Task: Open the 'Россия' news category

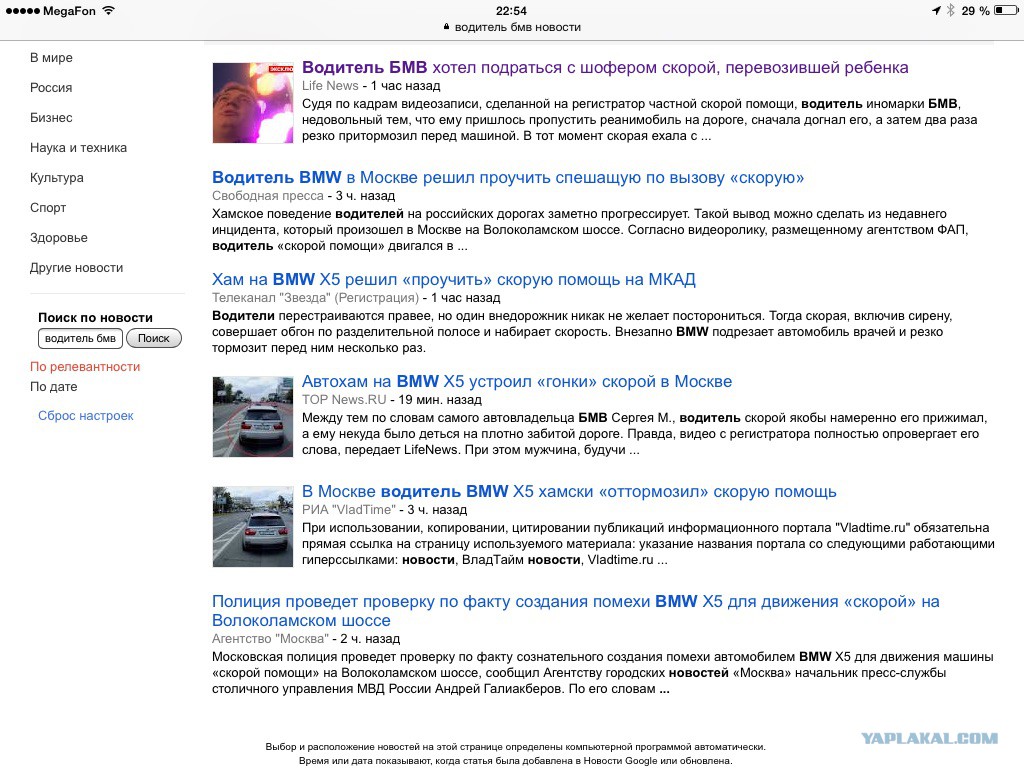Action: (51, 88)
